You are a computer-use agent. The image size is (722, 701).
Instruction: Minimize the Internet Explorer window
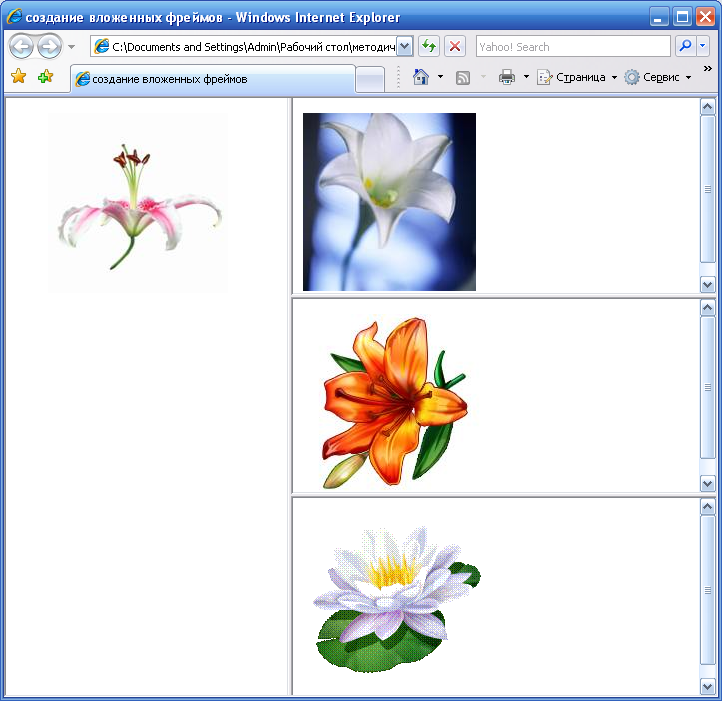659,17
